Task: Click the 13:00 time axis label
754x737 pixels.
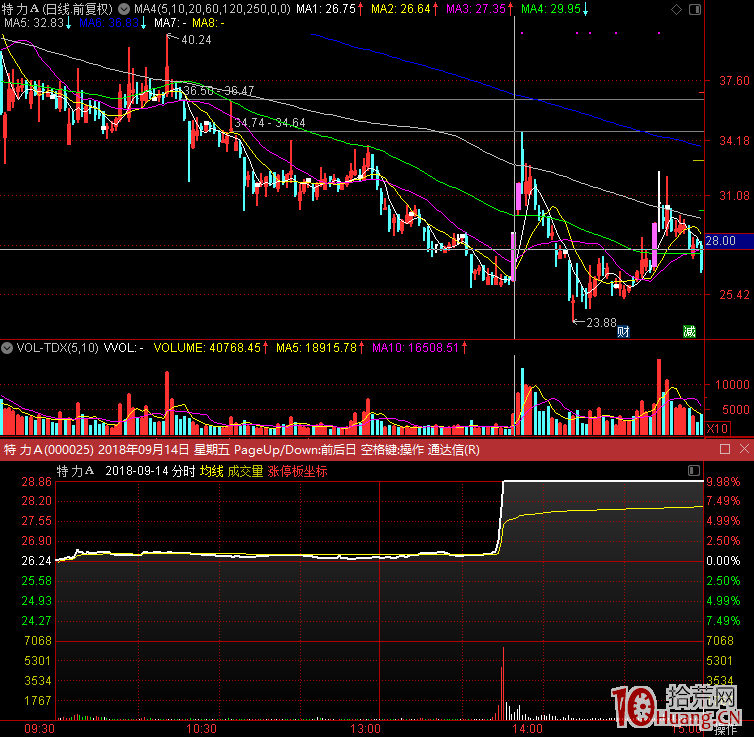Action: coord(365,729)
